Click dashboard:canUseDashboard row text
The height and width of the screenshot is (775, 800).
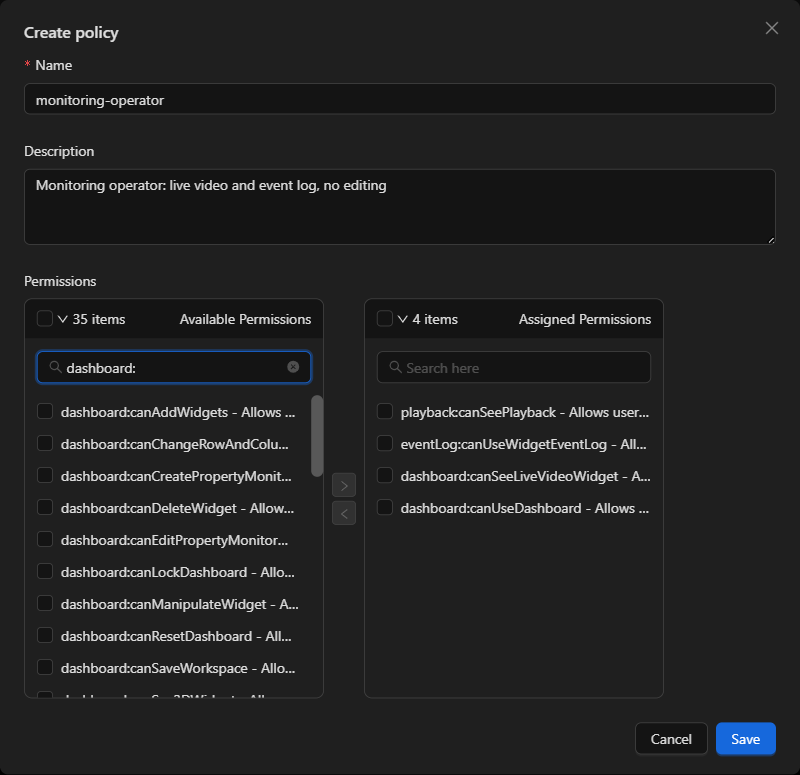pos(525,508)
